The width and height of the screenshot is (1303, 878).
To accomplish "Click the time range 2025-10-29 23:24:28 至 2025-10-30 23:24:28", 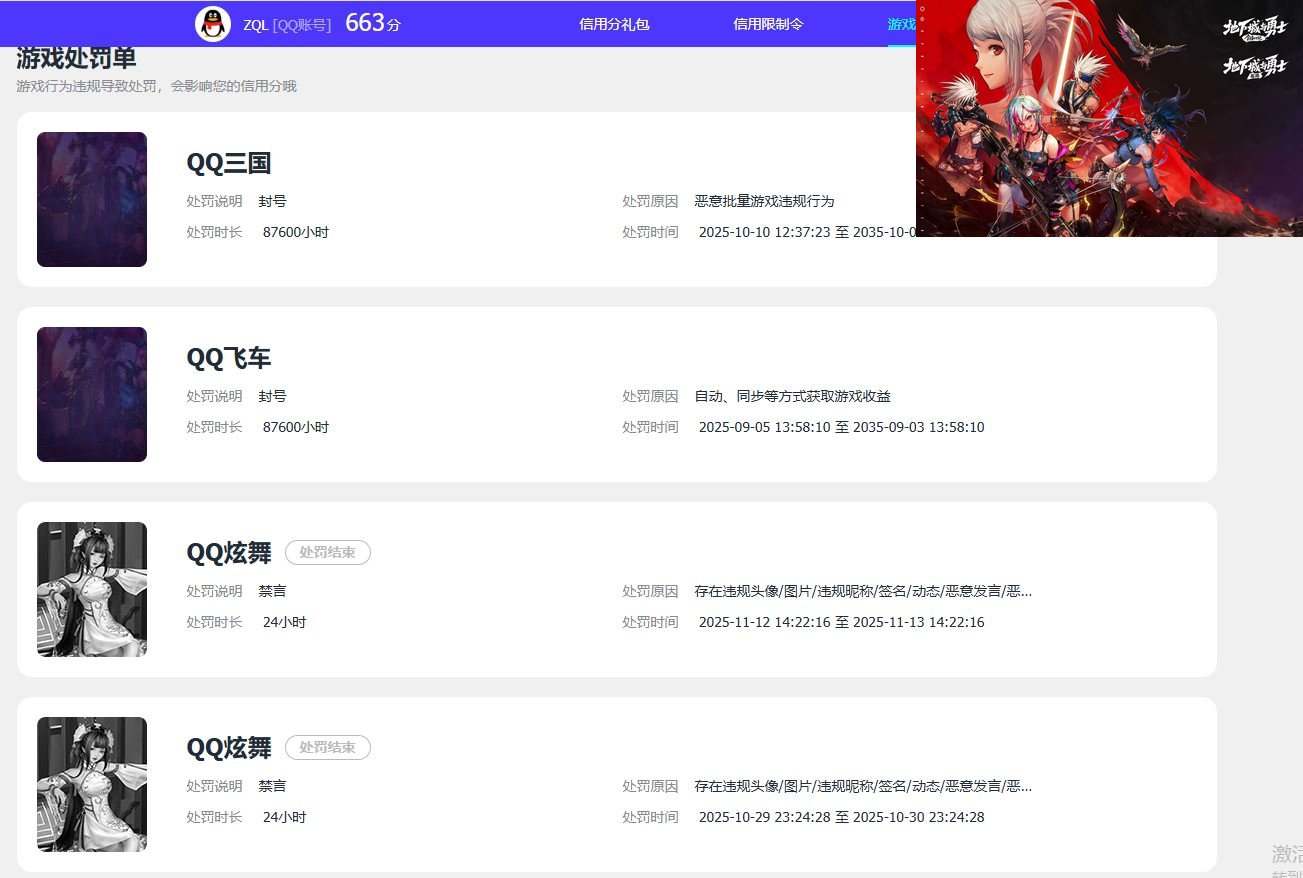I will click(841, 817).
